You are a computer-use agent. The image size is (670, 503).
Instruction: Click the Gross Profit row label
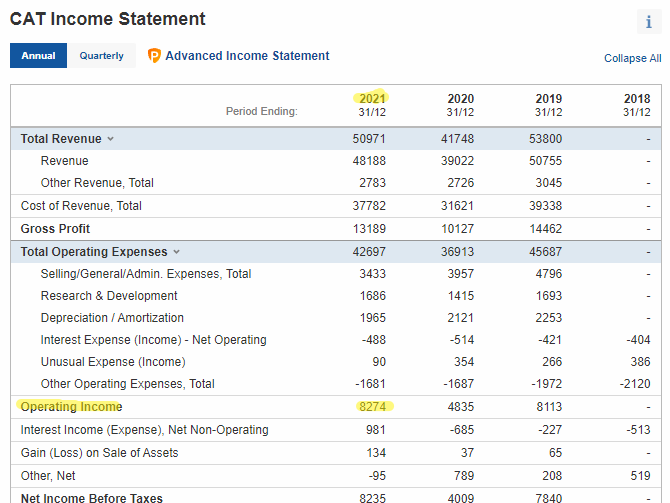[55, 229]
